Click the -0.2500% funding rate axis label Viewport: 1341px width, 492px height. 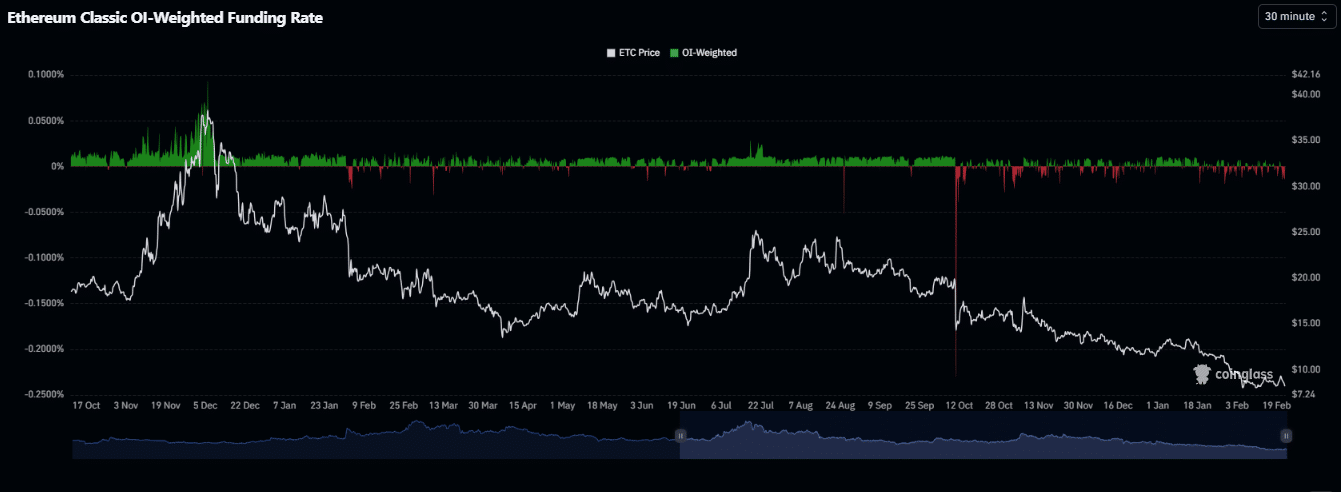pyautogui.click(x=45, y=394)
